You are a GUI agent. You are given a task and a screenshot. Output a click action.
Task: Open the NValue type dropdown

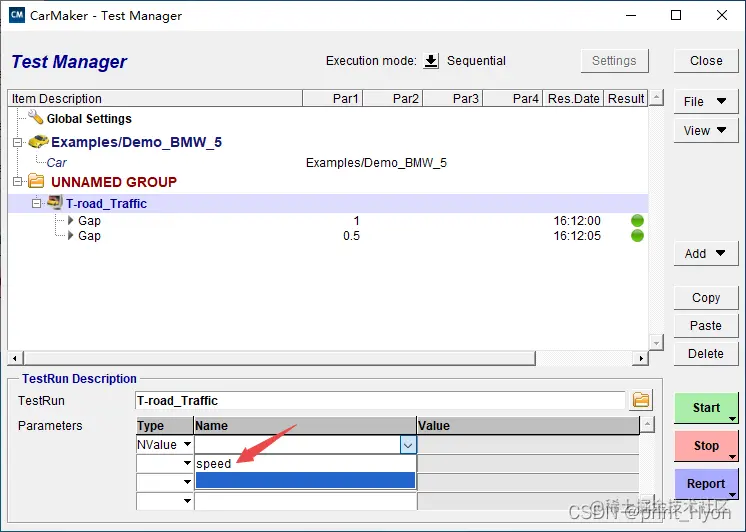[x=187, y=444]
